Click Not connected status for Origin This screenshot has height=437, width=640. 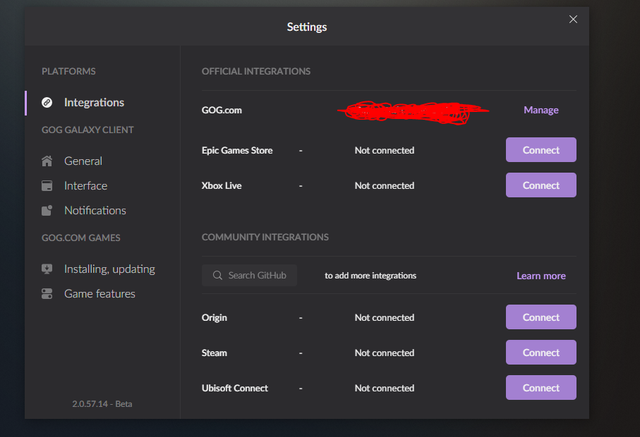(x=384, y=317)
